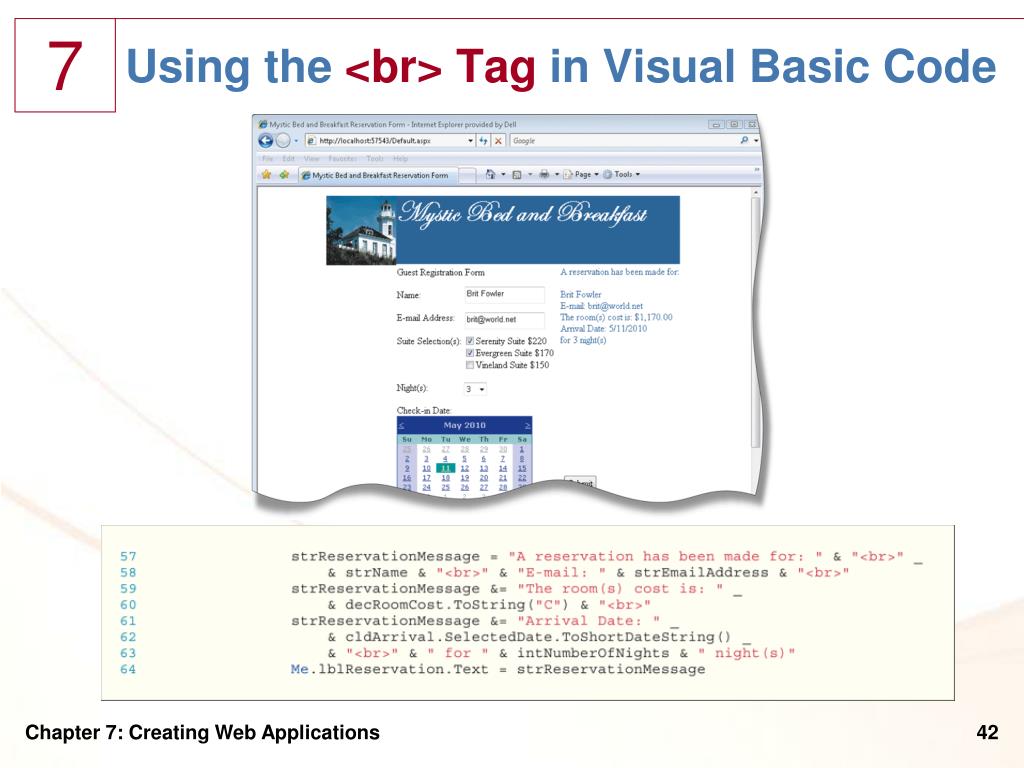Go to previous month in calendar
Viewport: 1024px width, 768px height.
[x=402, y=426]
